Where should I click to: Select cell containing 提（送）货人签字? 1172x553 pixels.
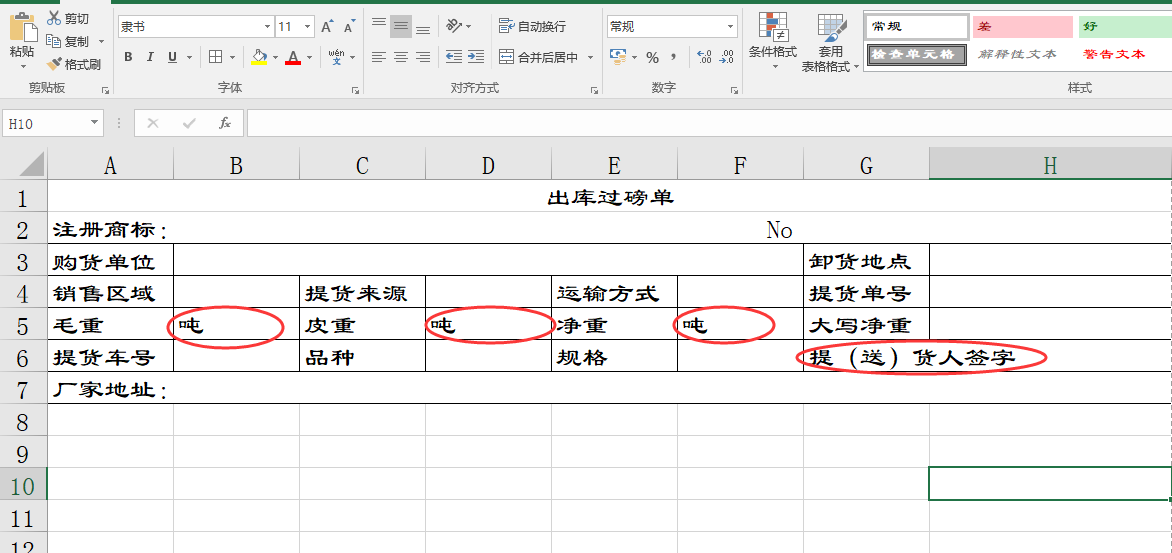[987, 358]
